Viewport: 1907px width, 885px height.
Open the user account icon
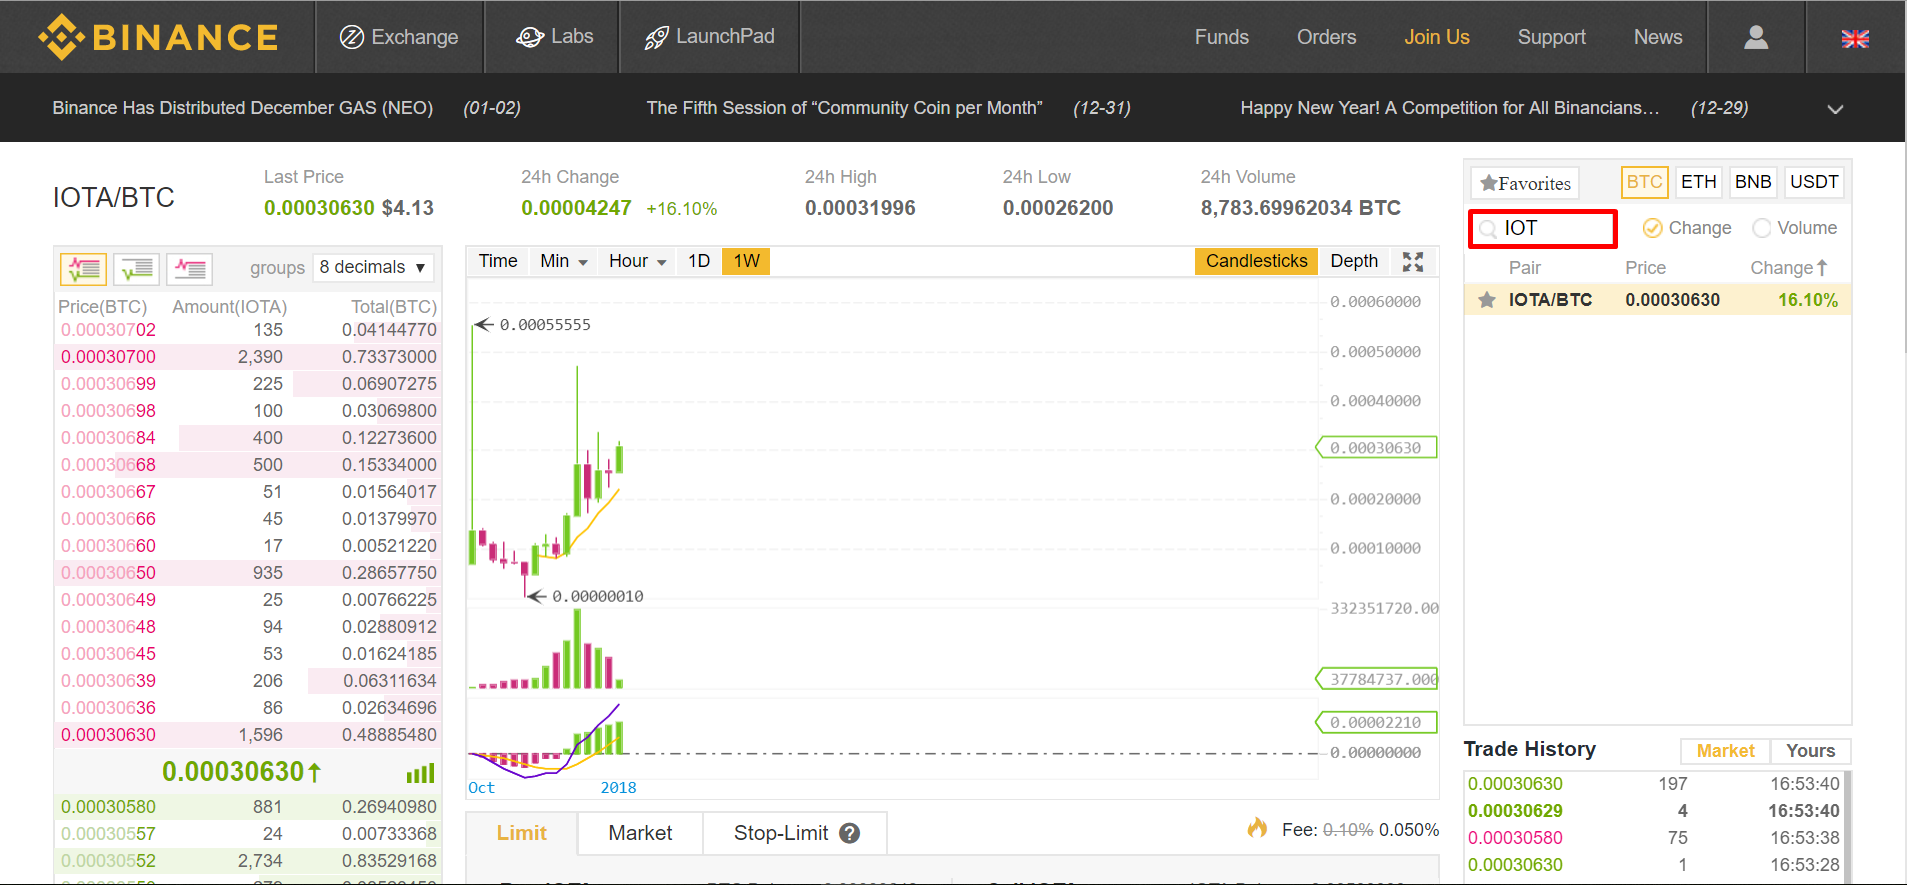1755,37
